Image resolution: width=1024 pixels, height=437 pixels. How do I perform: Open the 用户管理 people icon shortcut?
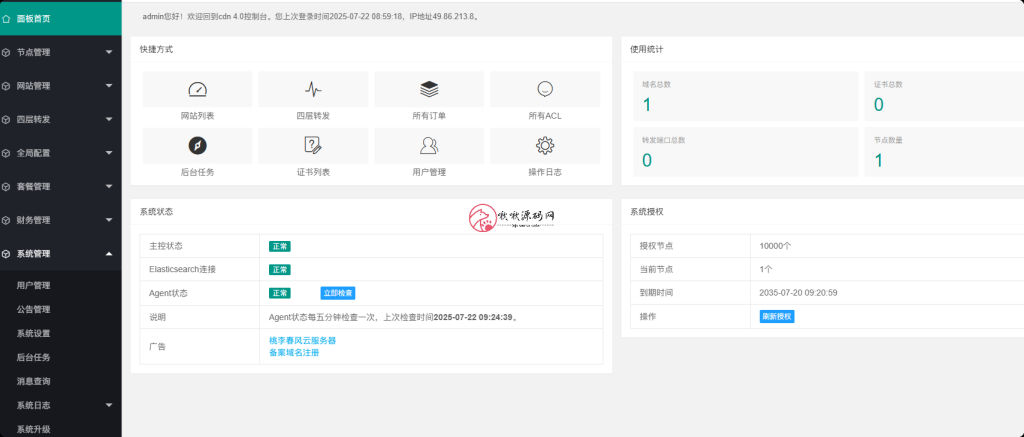(x=429, y=146)
